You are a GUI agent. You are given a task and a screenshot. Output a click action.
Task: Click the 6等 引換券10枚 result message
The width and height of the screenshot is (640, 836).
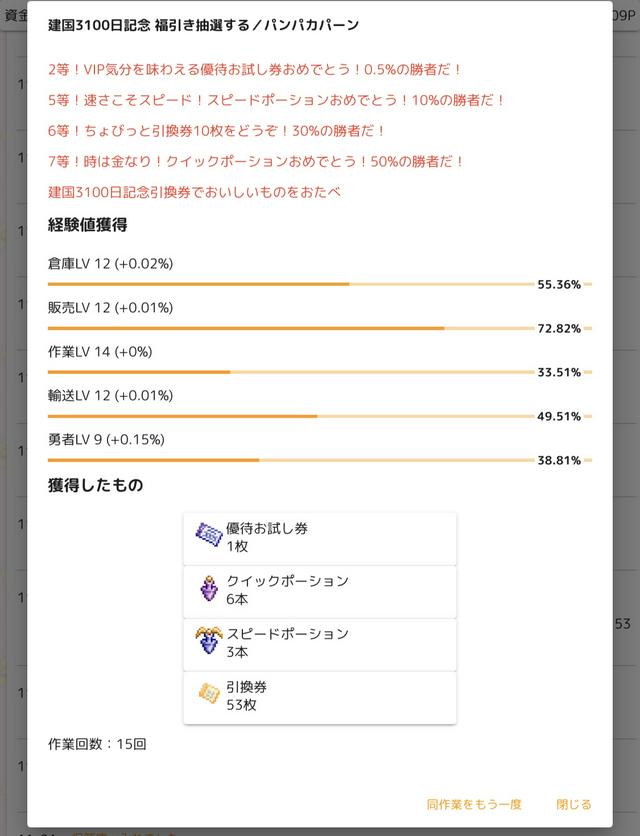217,131
